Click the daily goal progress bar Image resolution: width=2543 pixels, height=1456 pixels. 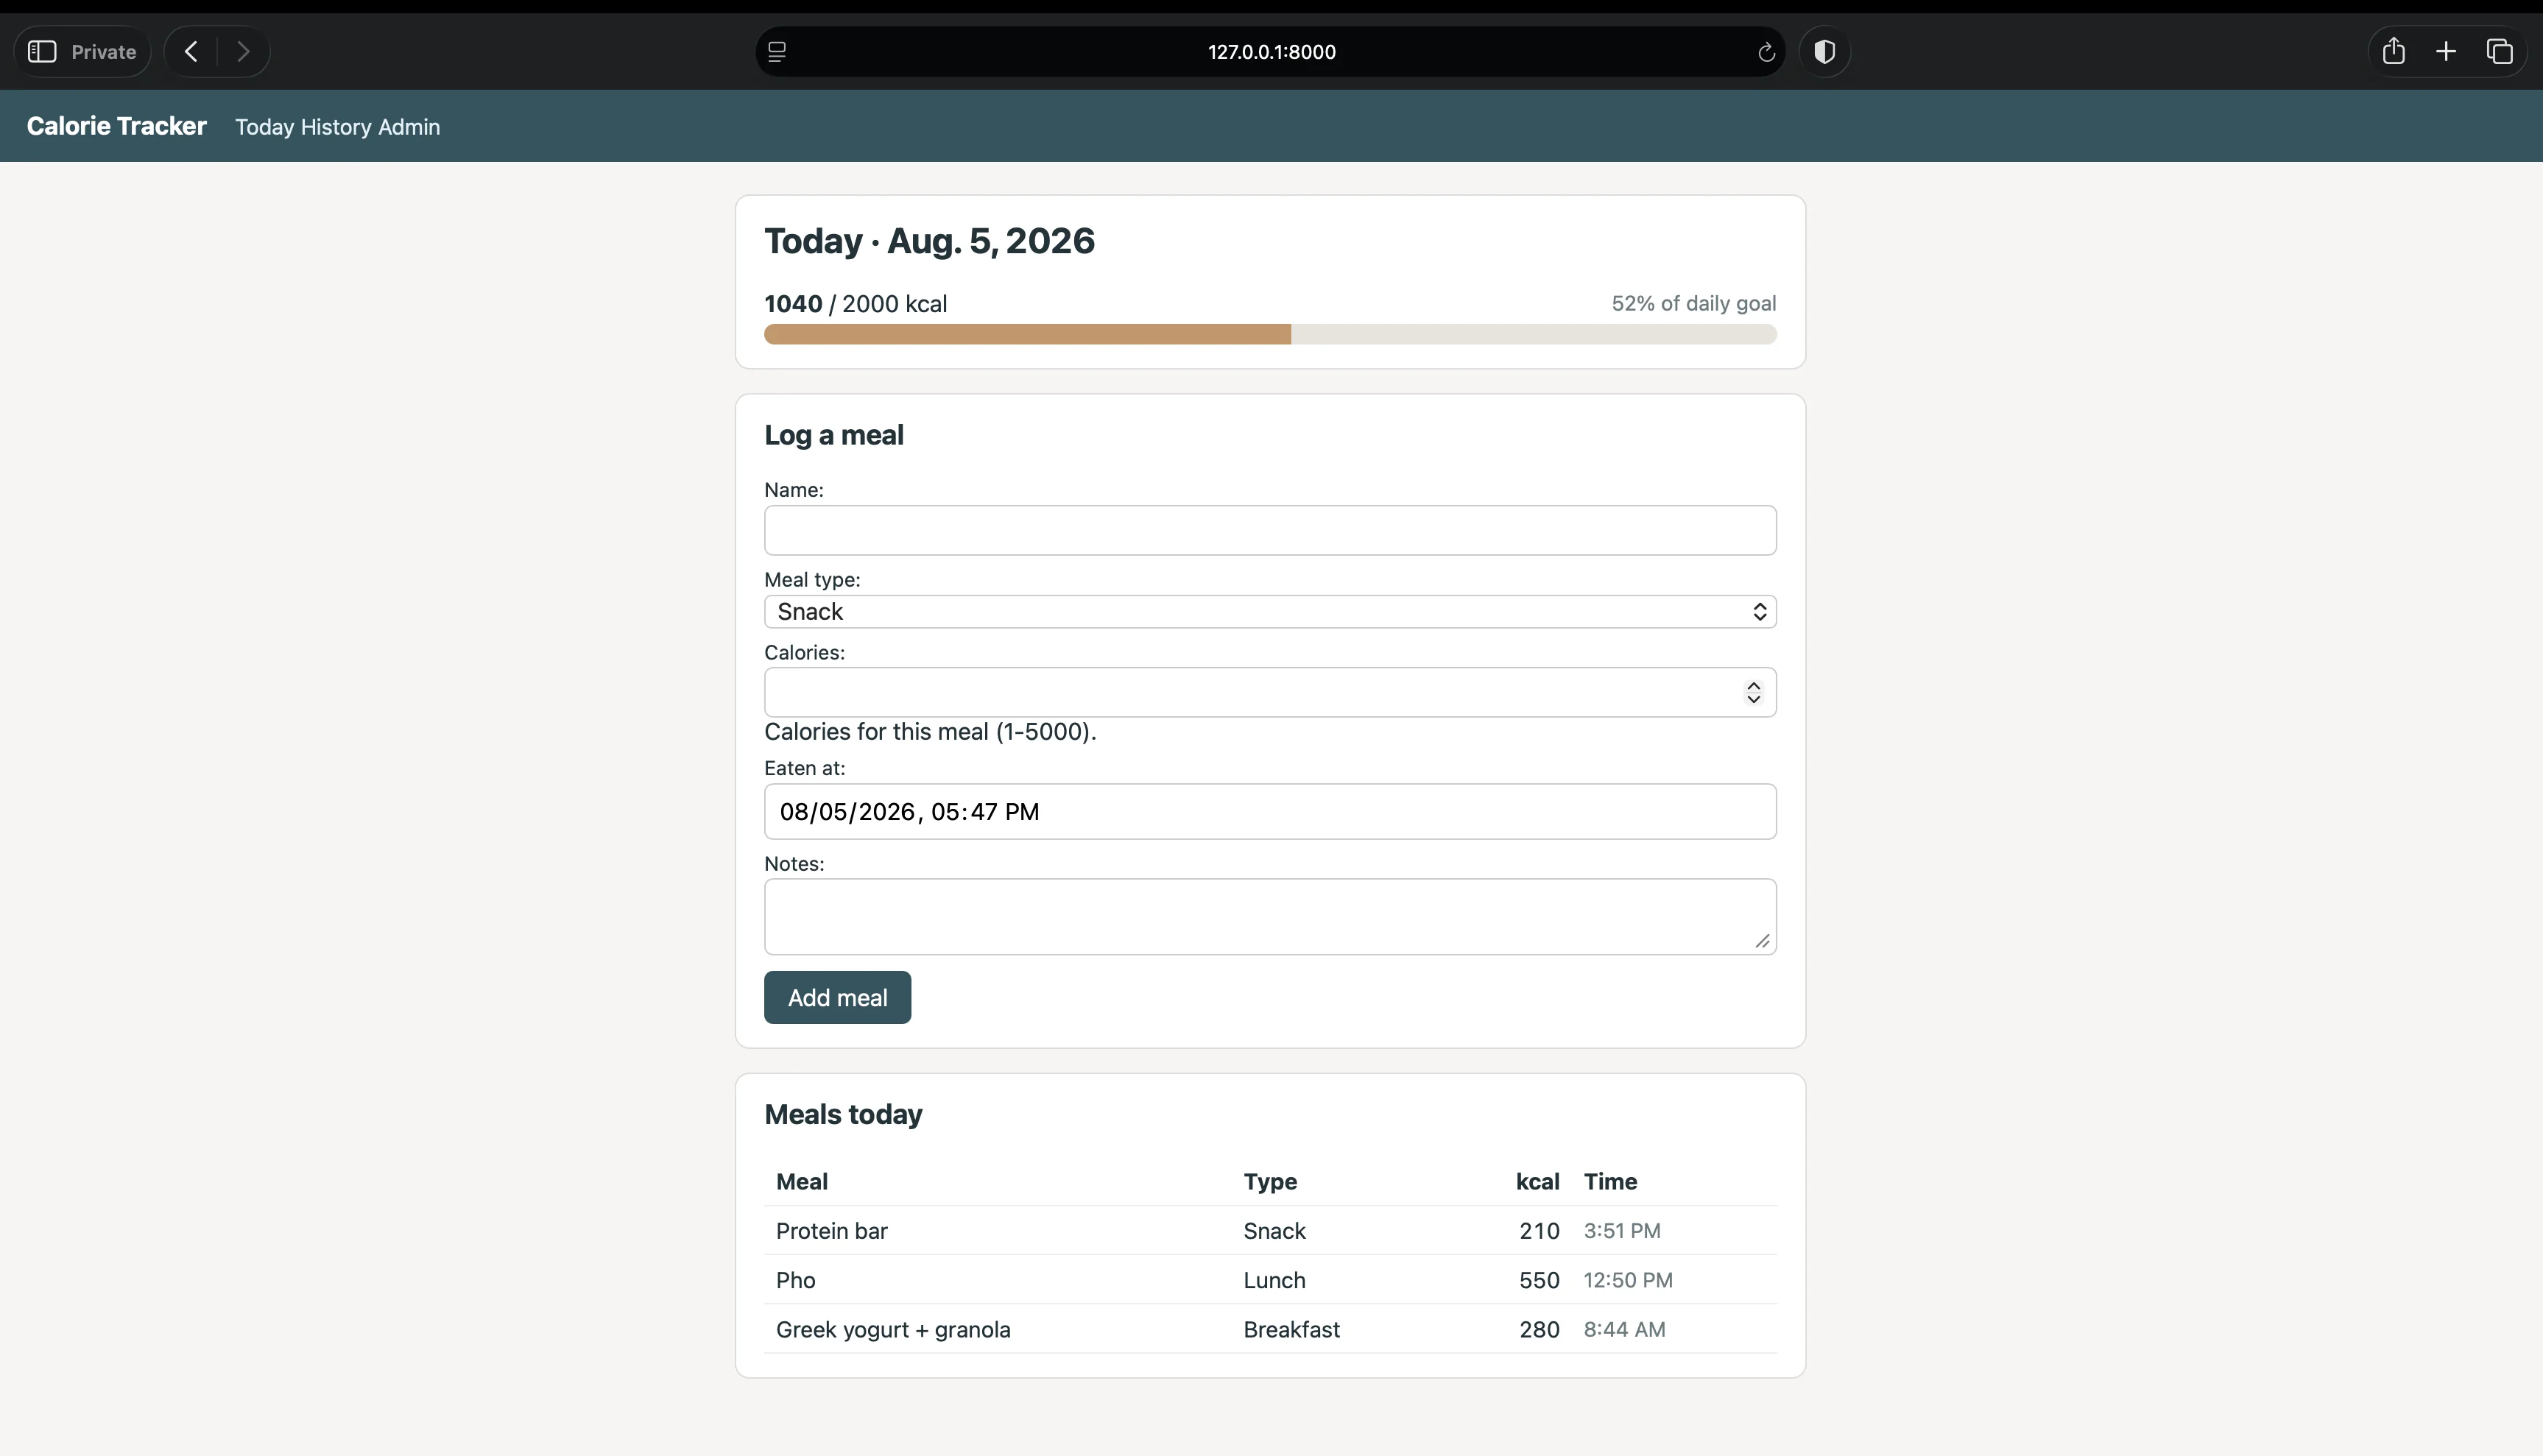1270,334
